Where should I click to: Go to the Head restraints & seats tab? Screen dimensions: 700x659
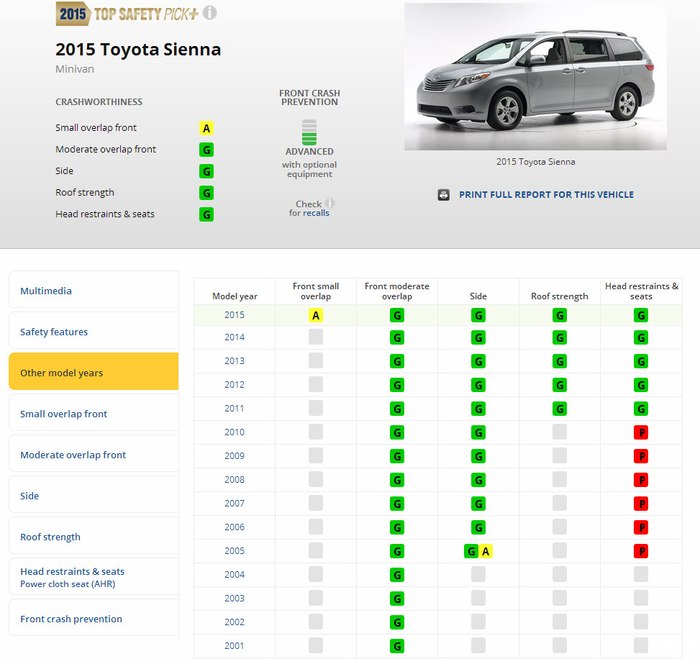click(x=93, y=577)
